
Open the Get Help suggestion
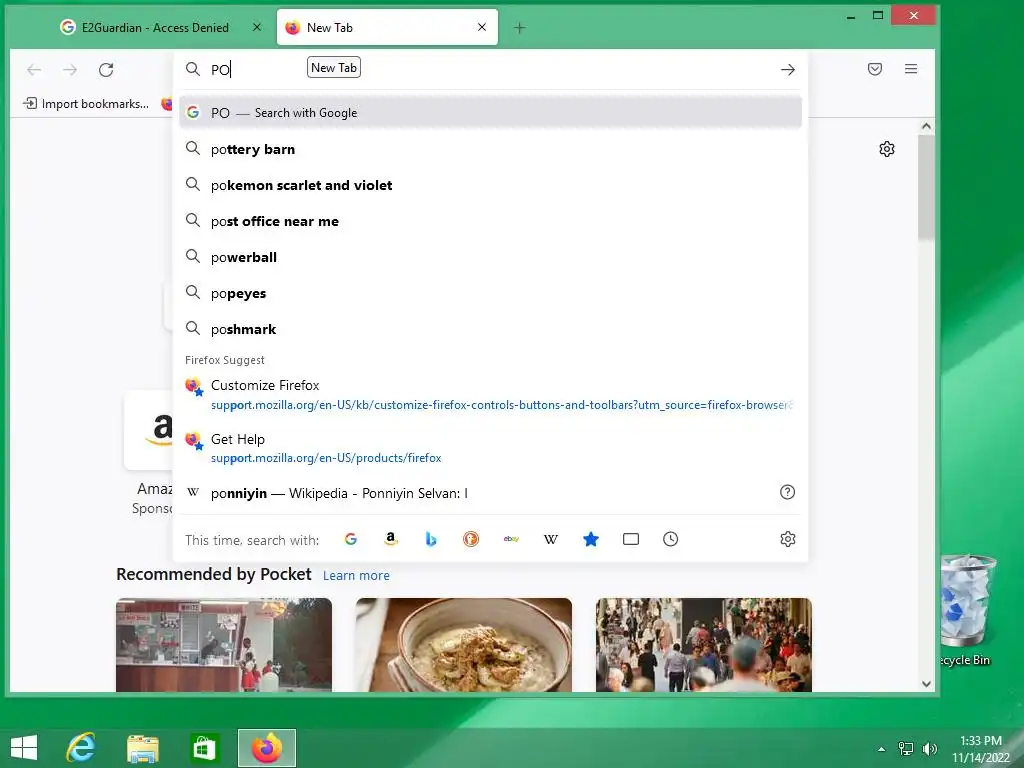[x=490, y=448]
